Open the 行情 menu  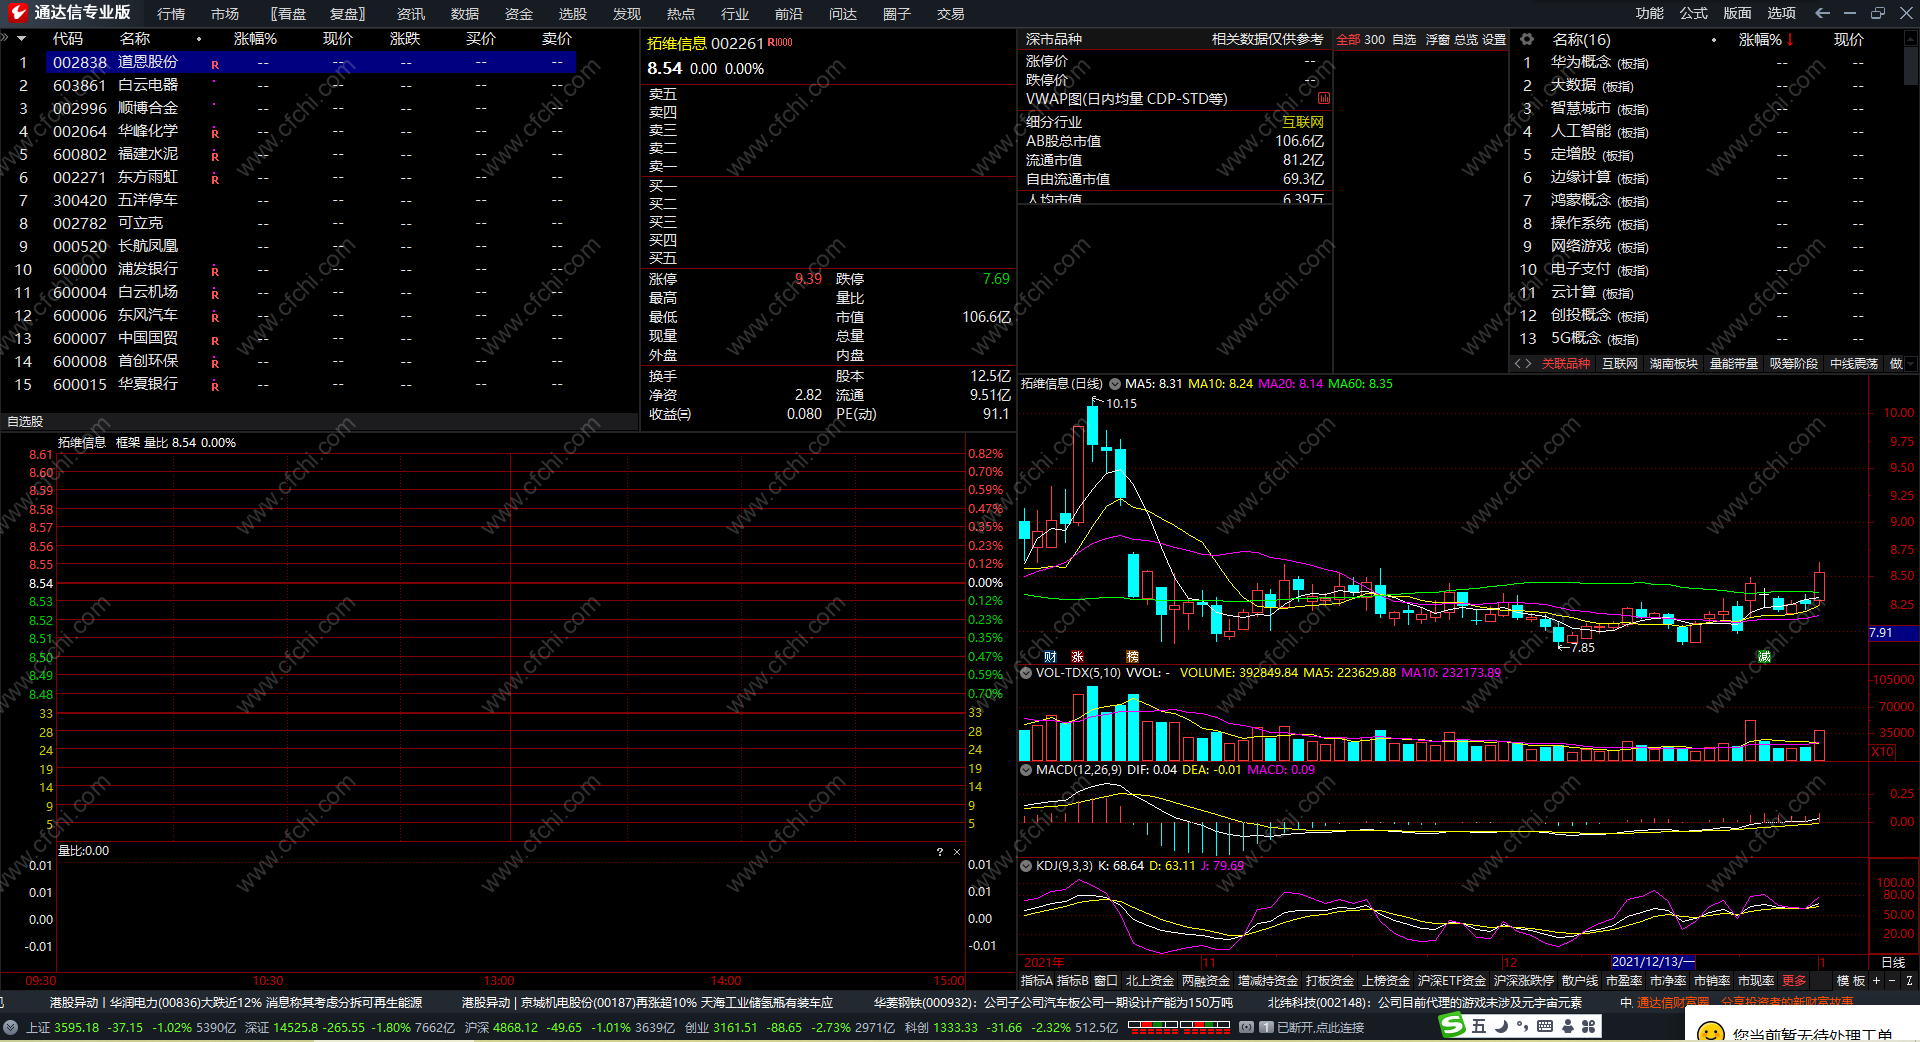(x=171, y=14)
